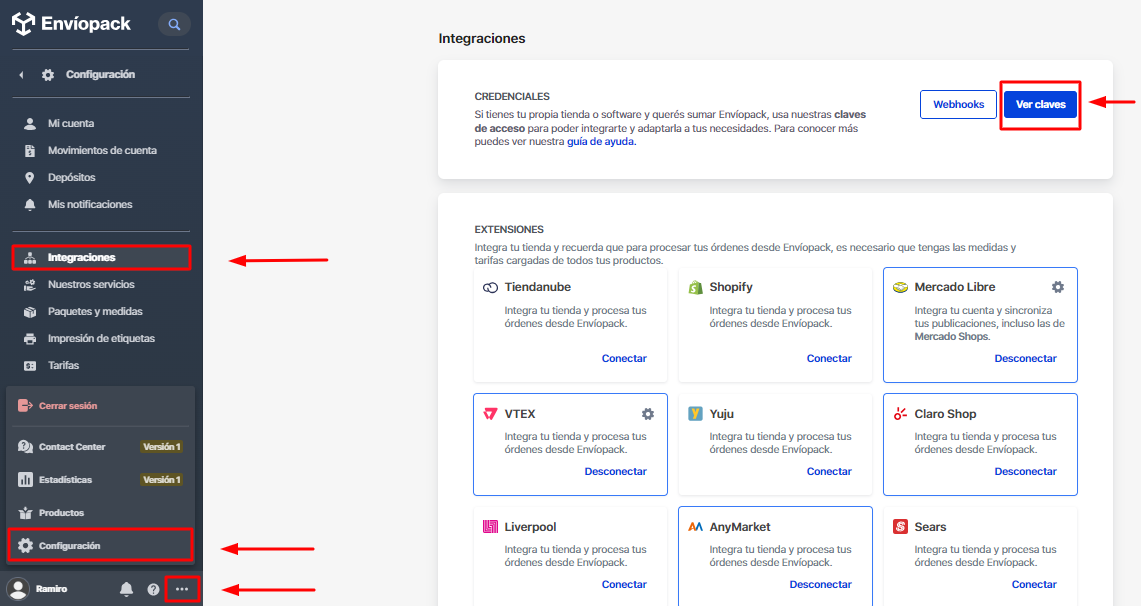Open Paquetes y medidas
Viewport: 1141px width, 606px height.
tap(95, 311)
